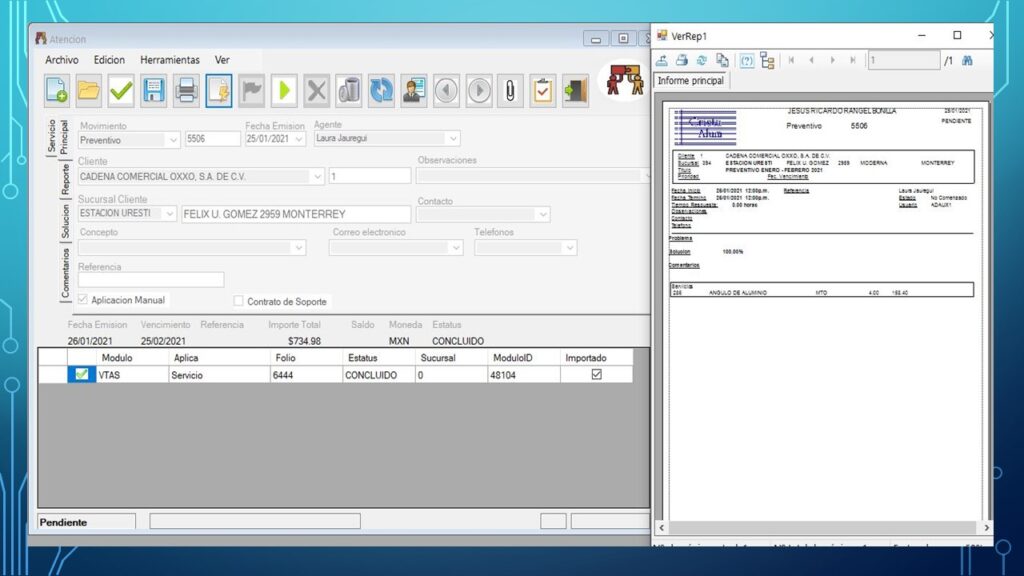Click the binoculars search icon in VerRep1
The width and height of the screenshot is (1024, 576).
967,61
